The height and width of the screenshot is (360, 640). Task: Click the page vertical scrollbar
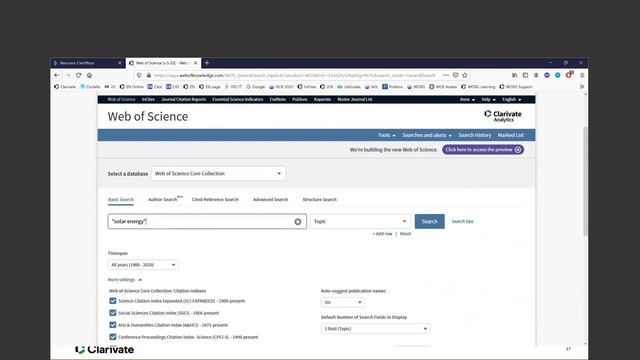pos(585,181)
